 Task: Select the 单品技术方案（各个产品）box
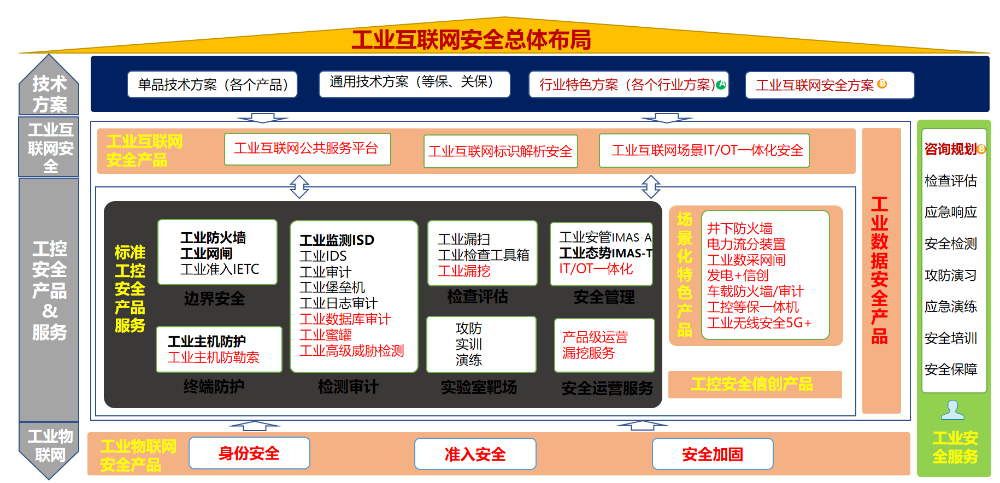pyautogui.click(x=212, y=84)
